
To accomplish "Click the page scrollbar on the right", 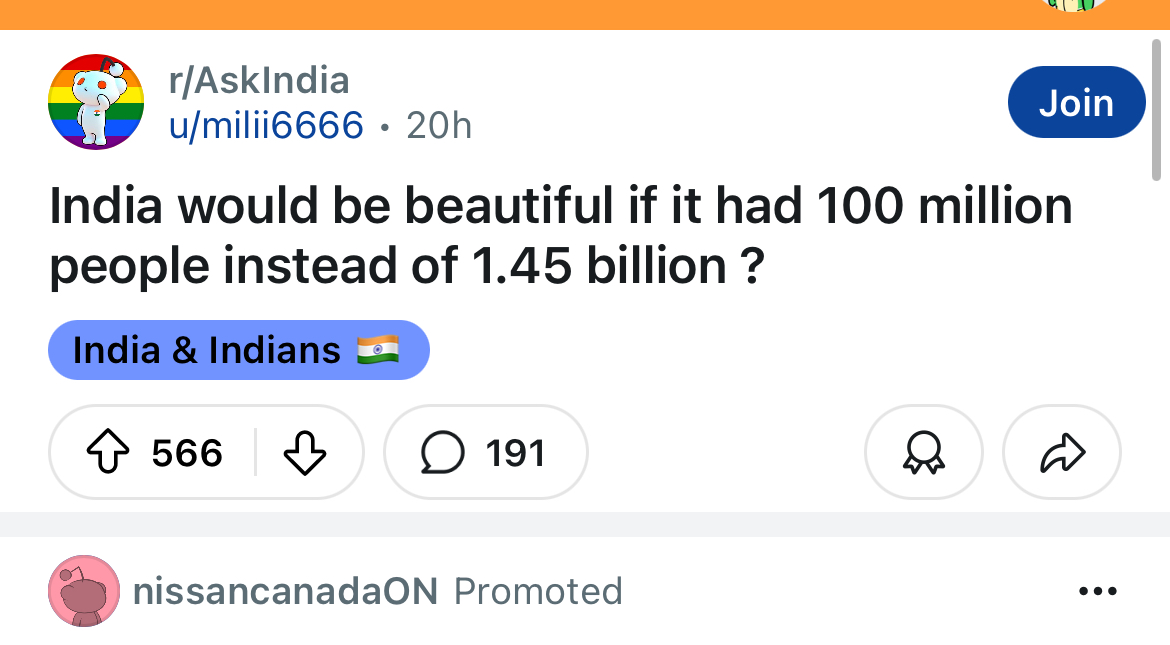I will 1157,110.
